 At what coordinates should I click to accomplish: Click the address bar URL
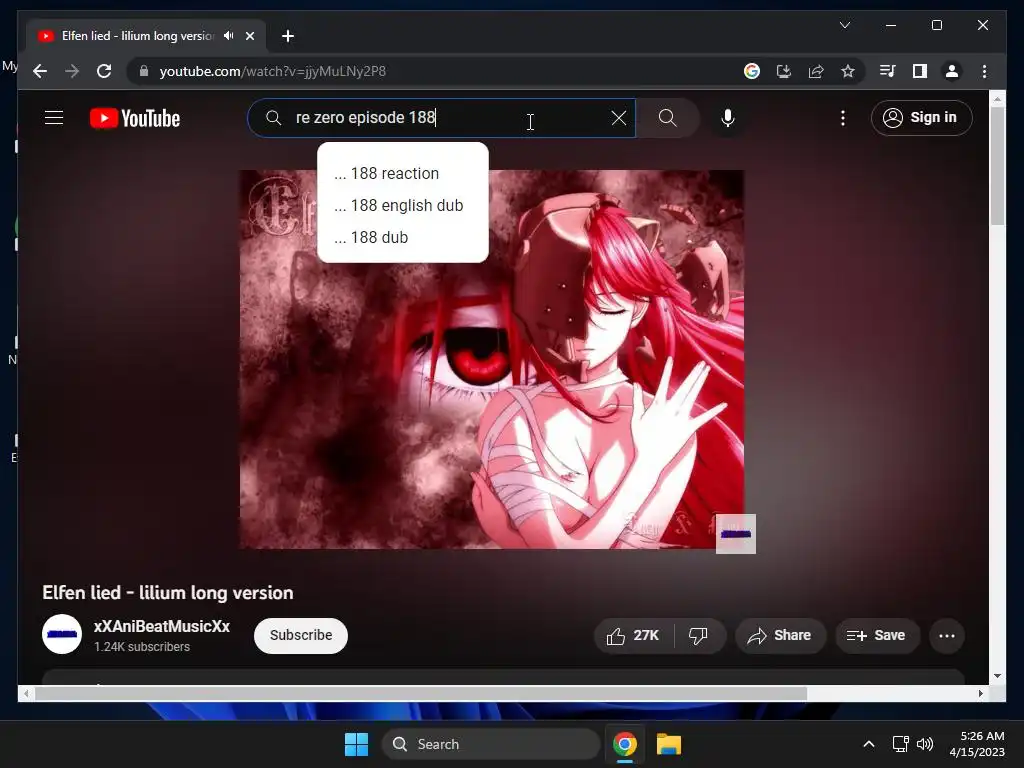(x=272, y=71)
